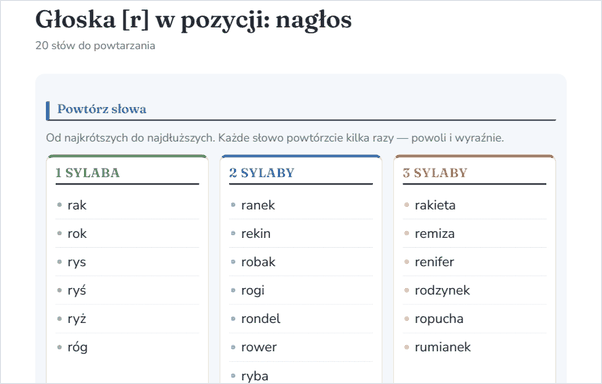This screenshot has height=384, width=602.
Task: Select the word ryż
Action: click(x=77, y=319)
